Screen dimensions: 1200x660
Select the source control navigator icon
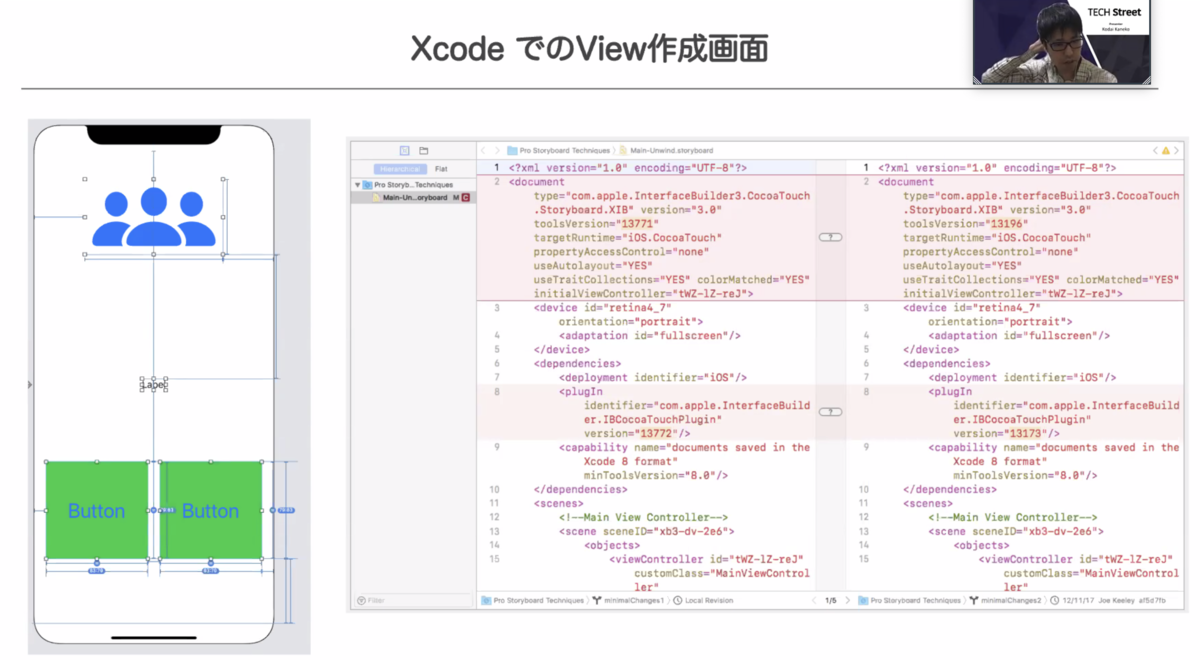click(x=405, y=151)
